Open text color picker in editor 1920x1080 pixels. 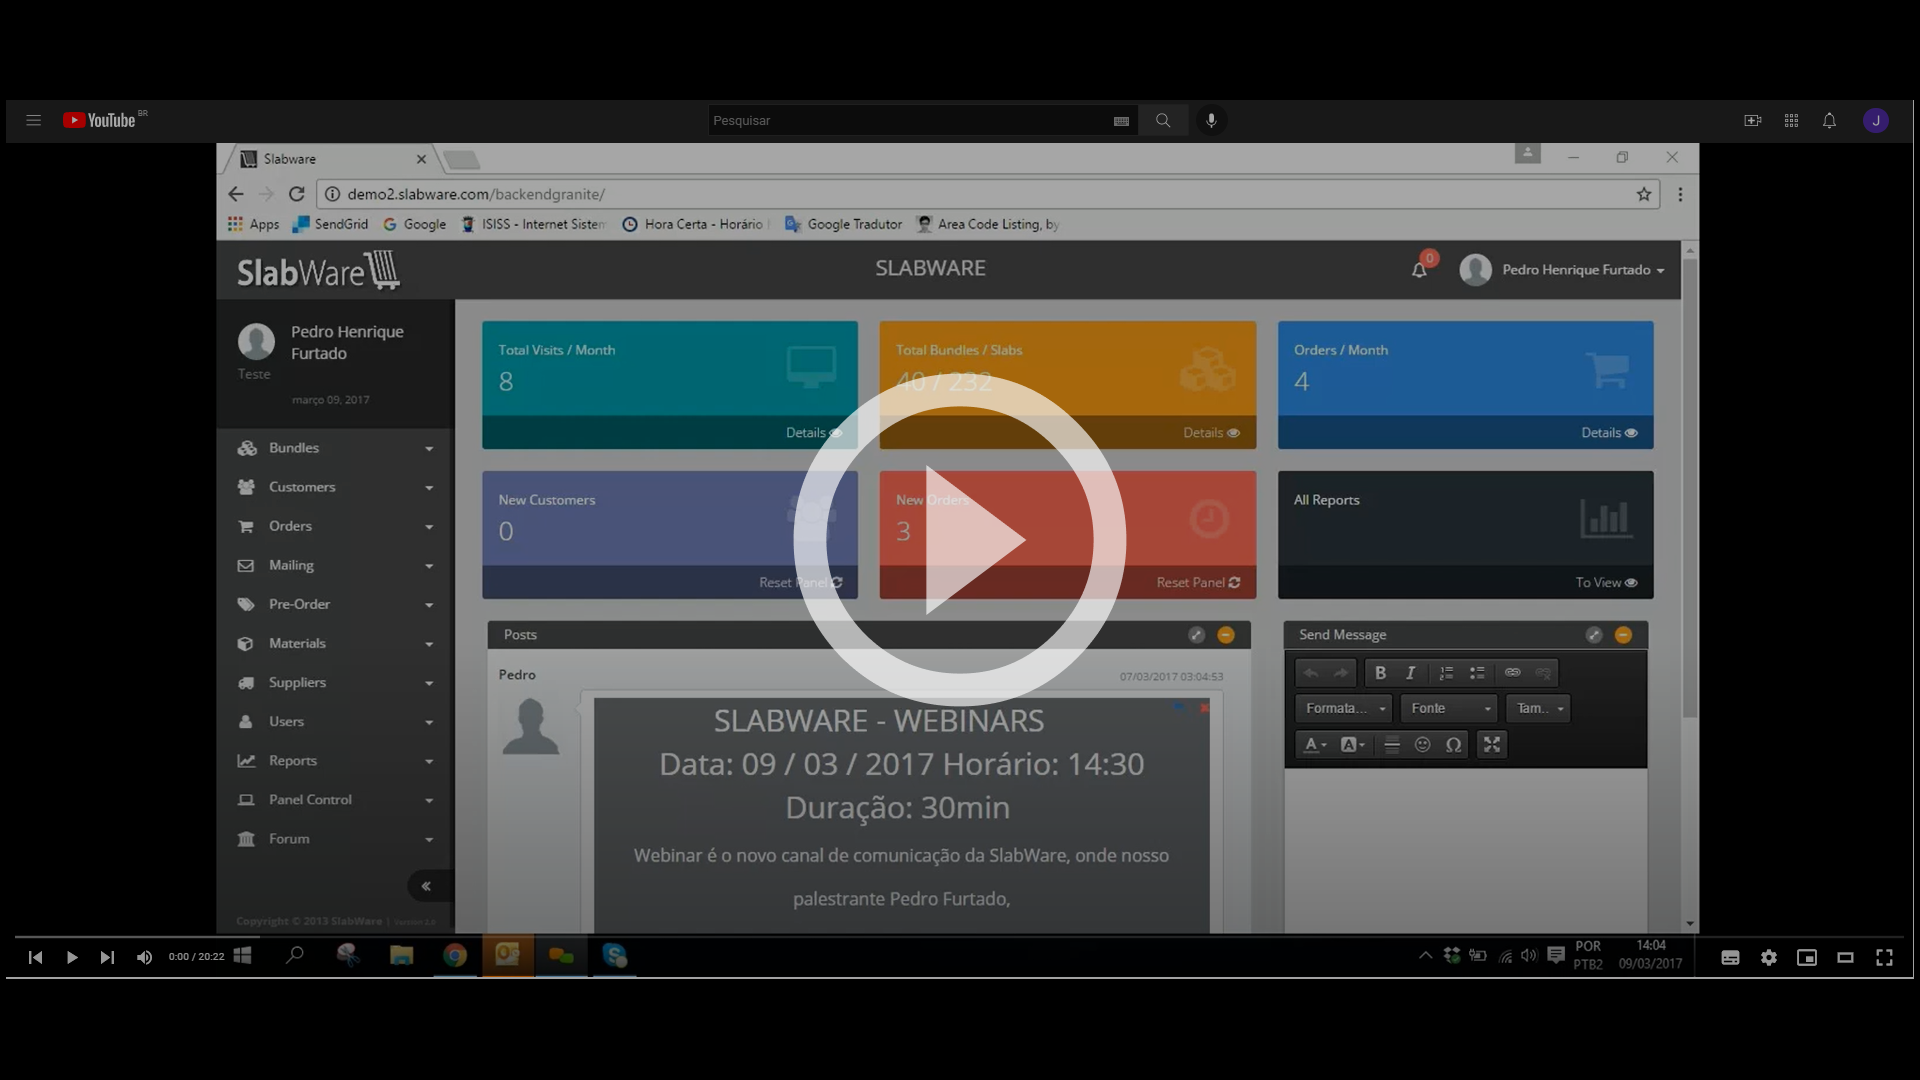point(1315,745)
